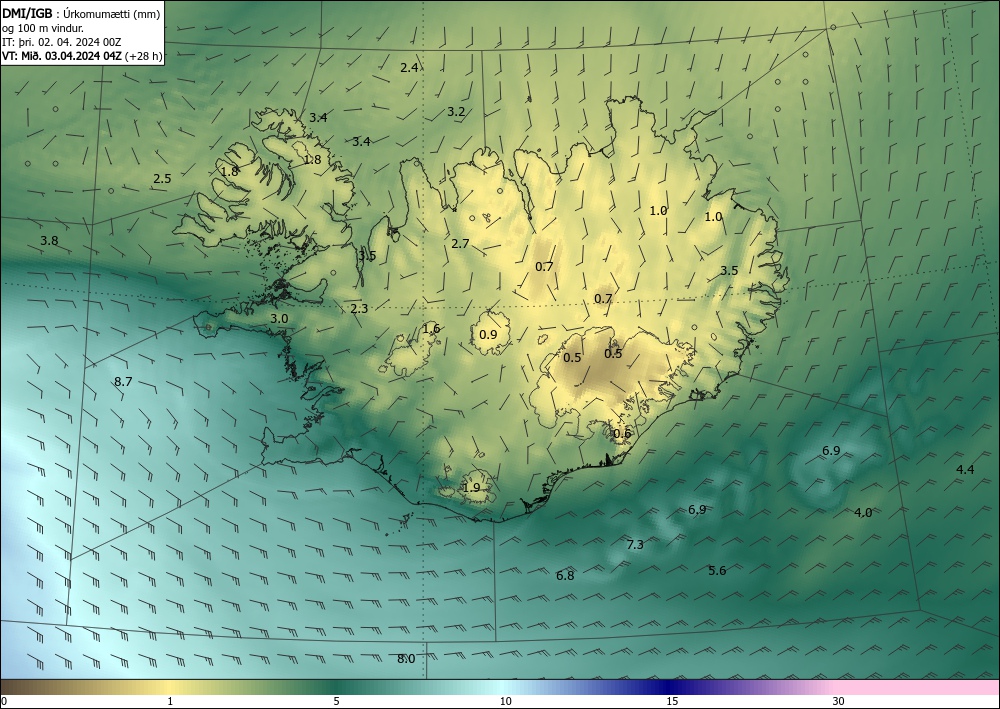This screenshot has width=1000, height=709.
Task: Select the 0.6 value label
Action: click(622, 434)
